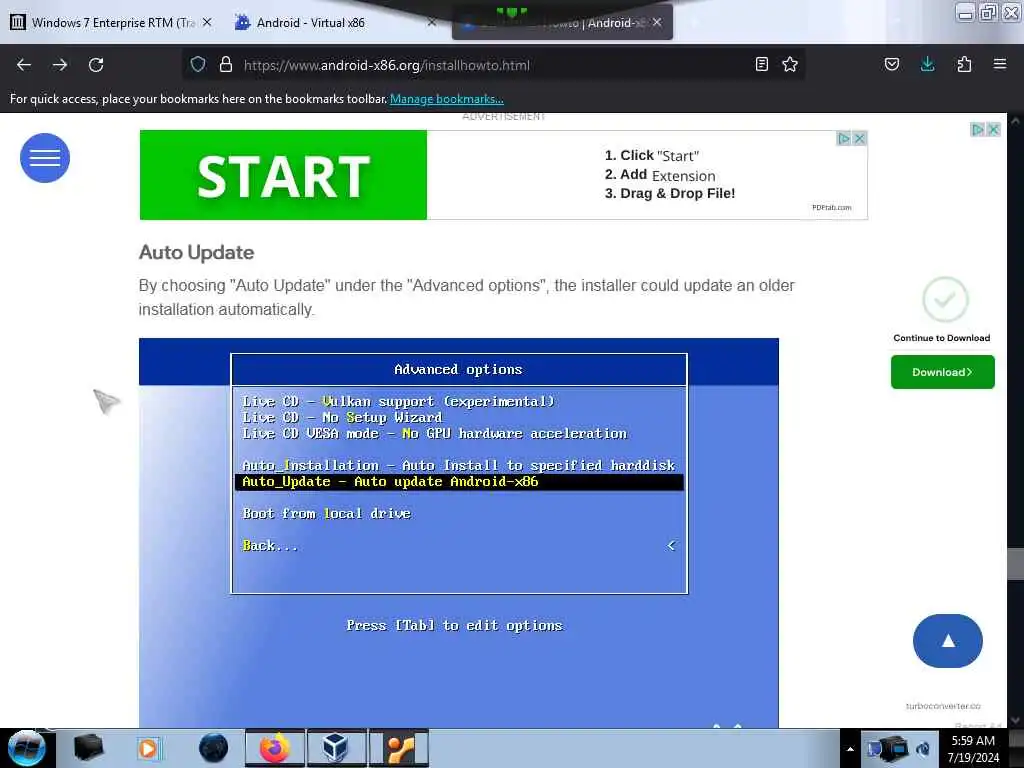Open the Windows Start orb

coord(26,748)
